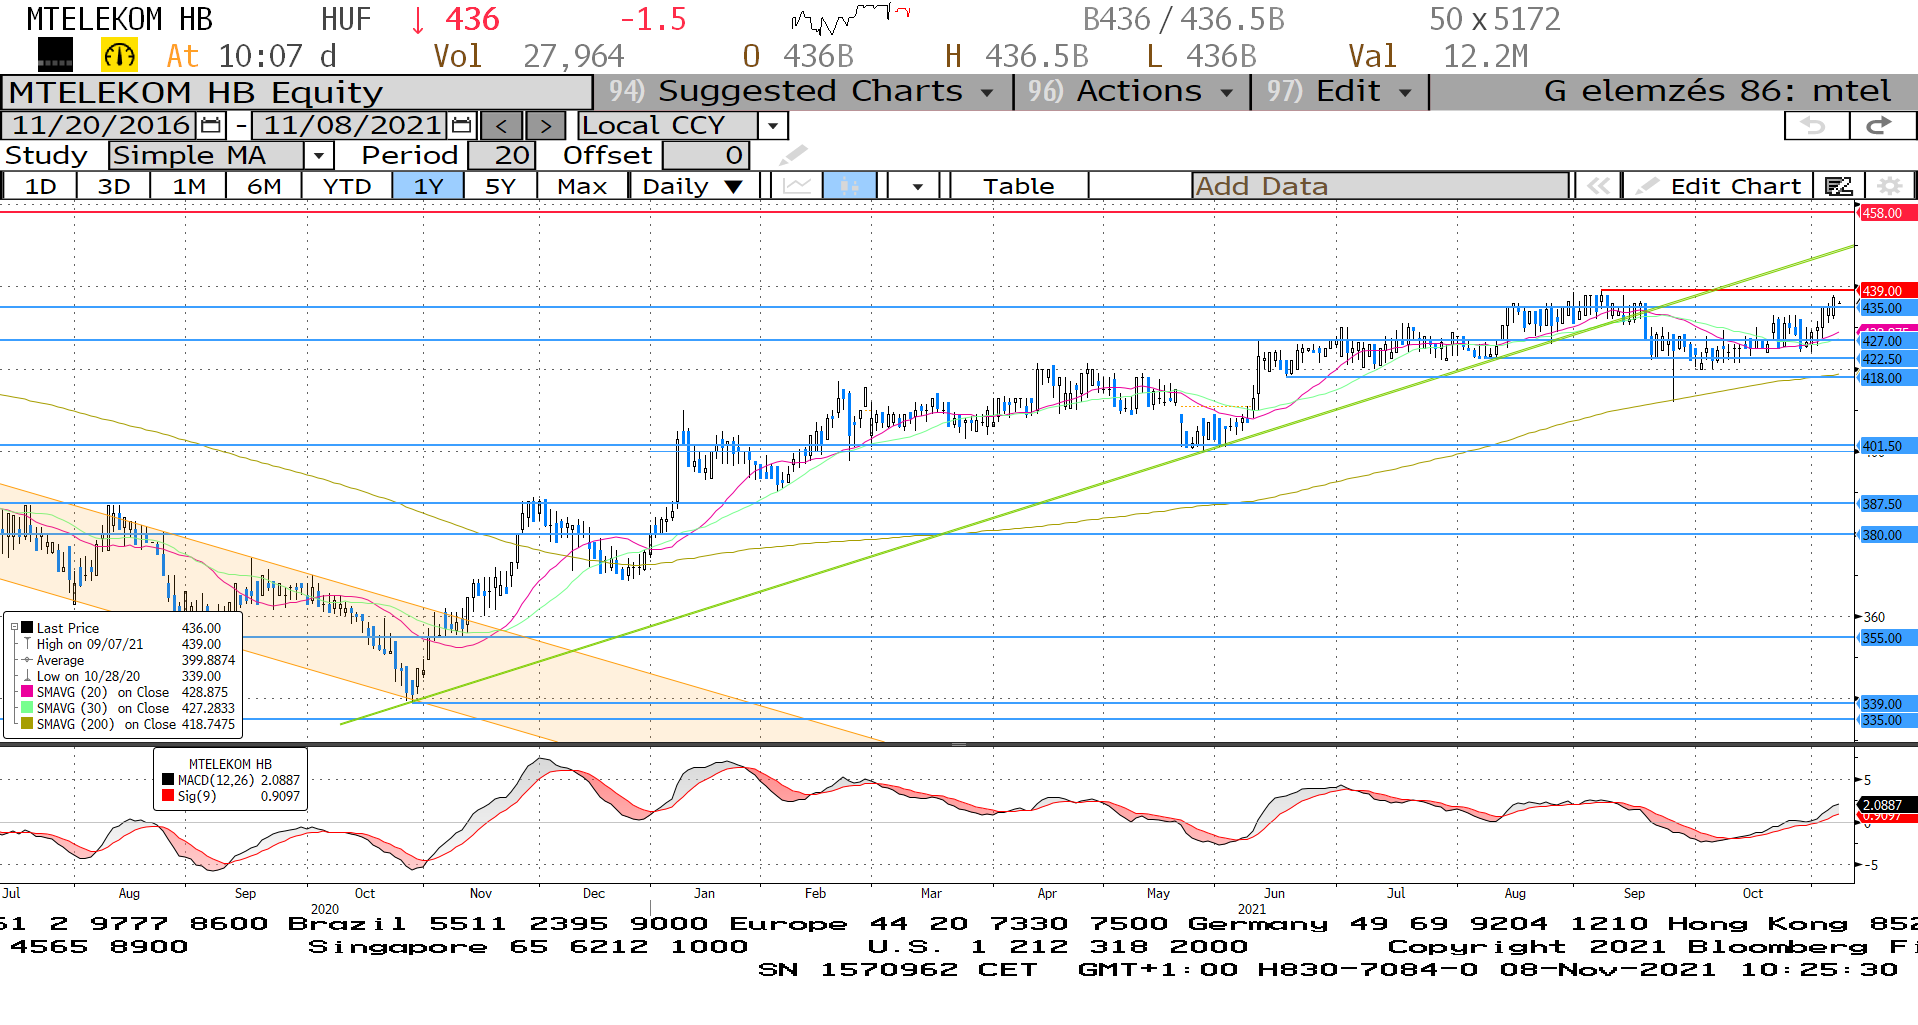Image resolution: width=1918 pixels, height=1025 pixels.
Task: Open the annotation notes icon
Action: pos(1838,186)
